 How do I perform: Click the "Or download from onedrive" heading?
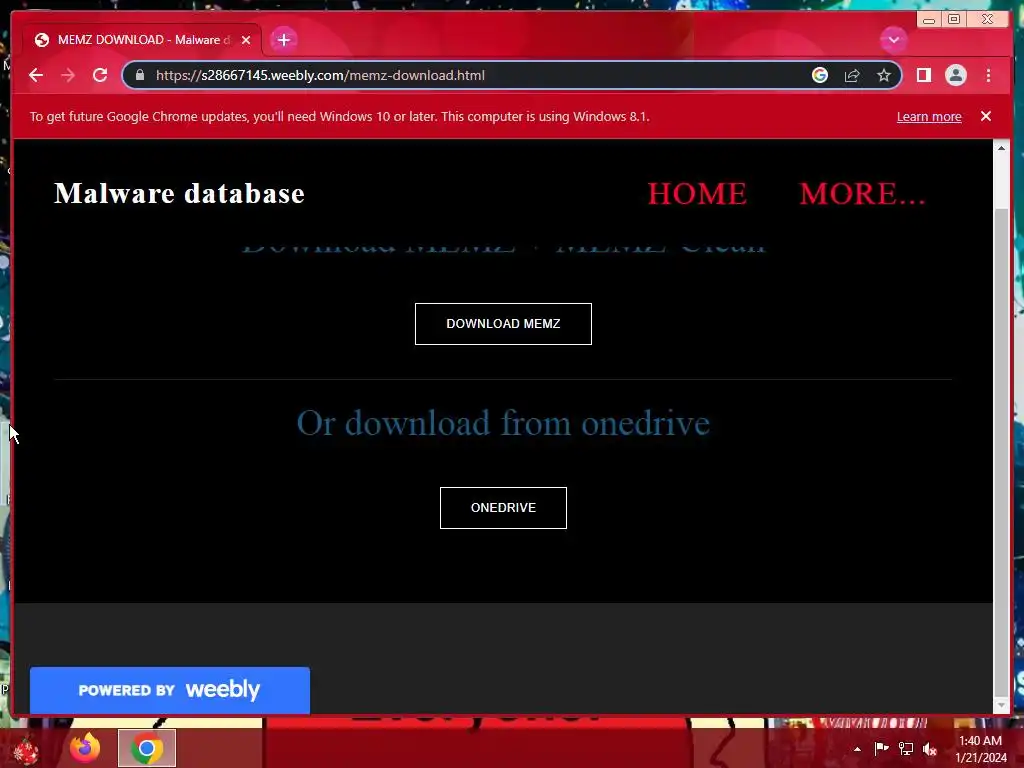(x=503, y=423)
